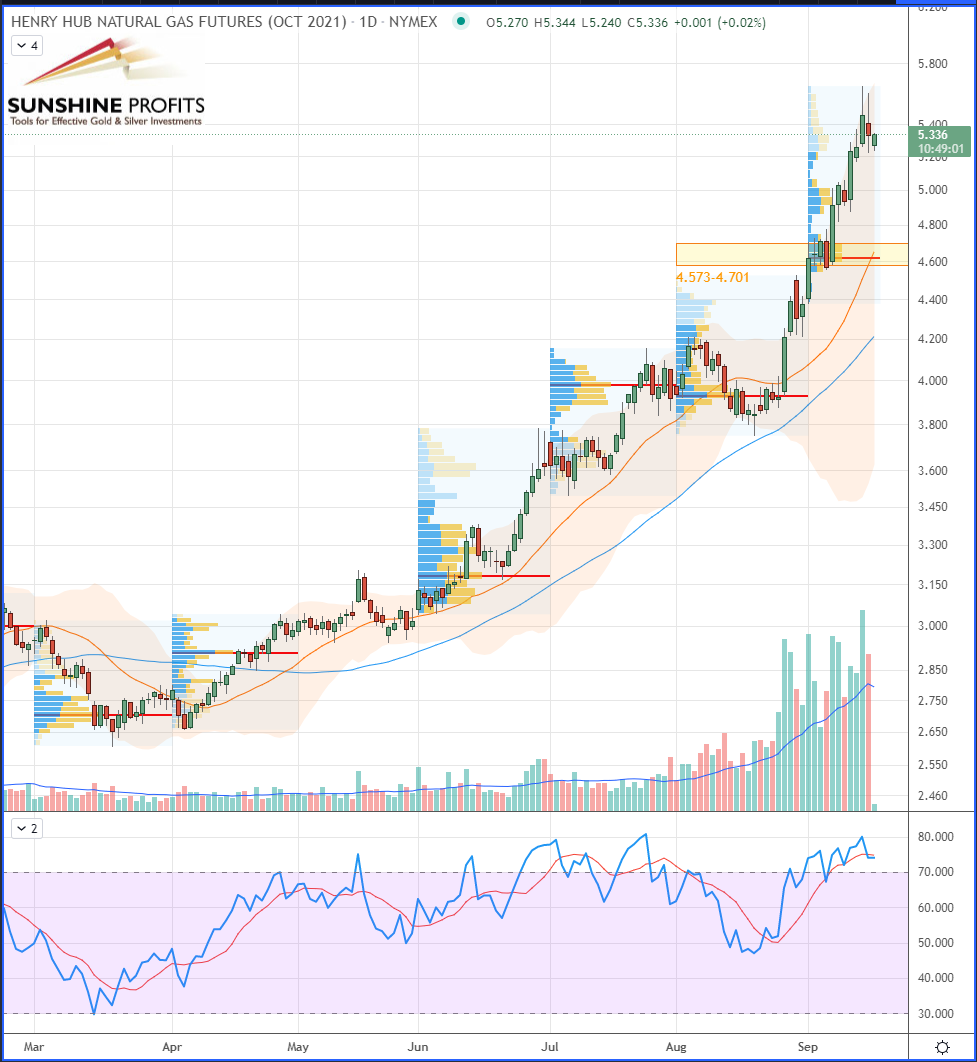Click the 5.800 price axis label
Screen dimensions: 977x1062
pos(932,64)
